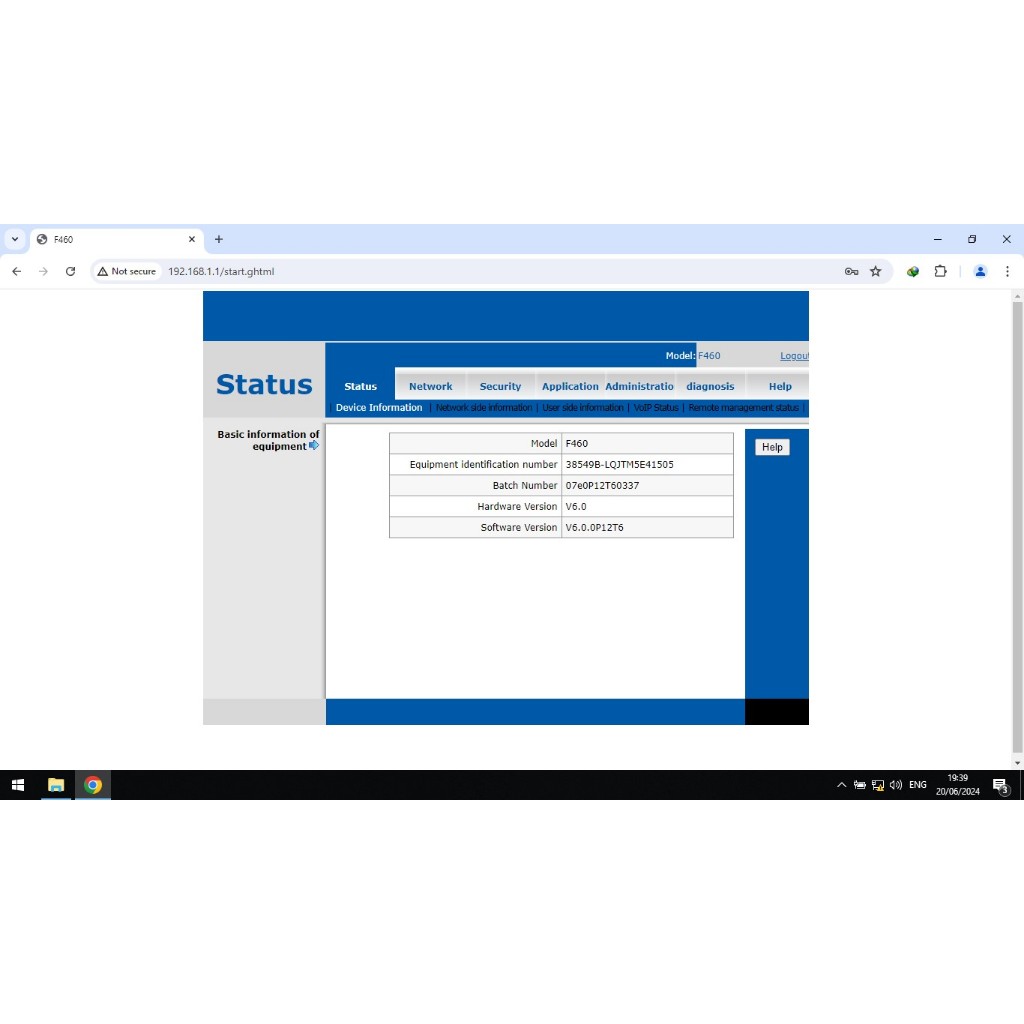Click the batch number 07e0P12T60337

tap(602, 485)
